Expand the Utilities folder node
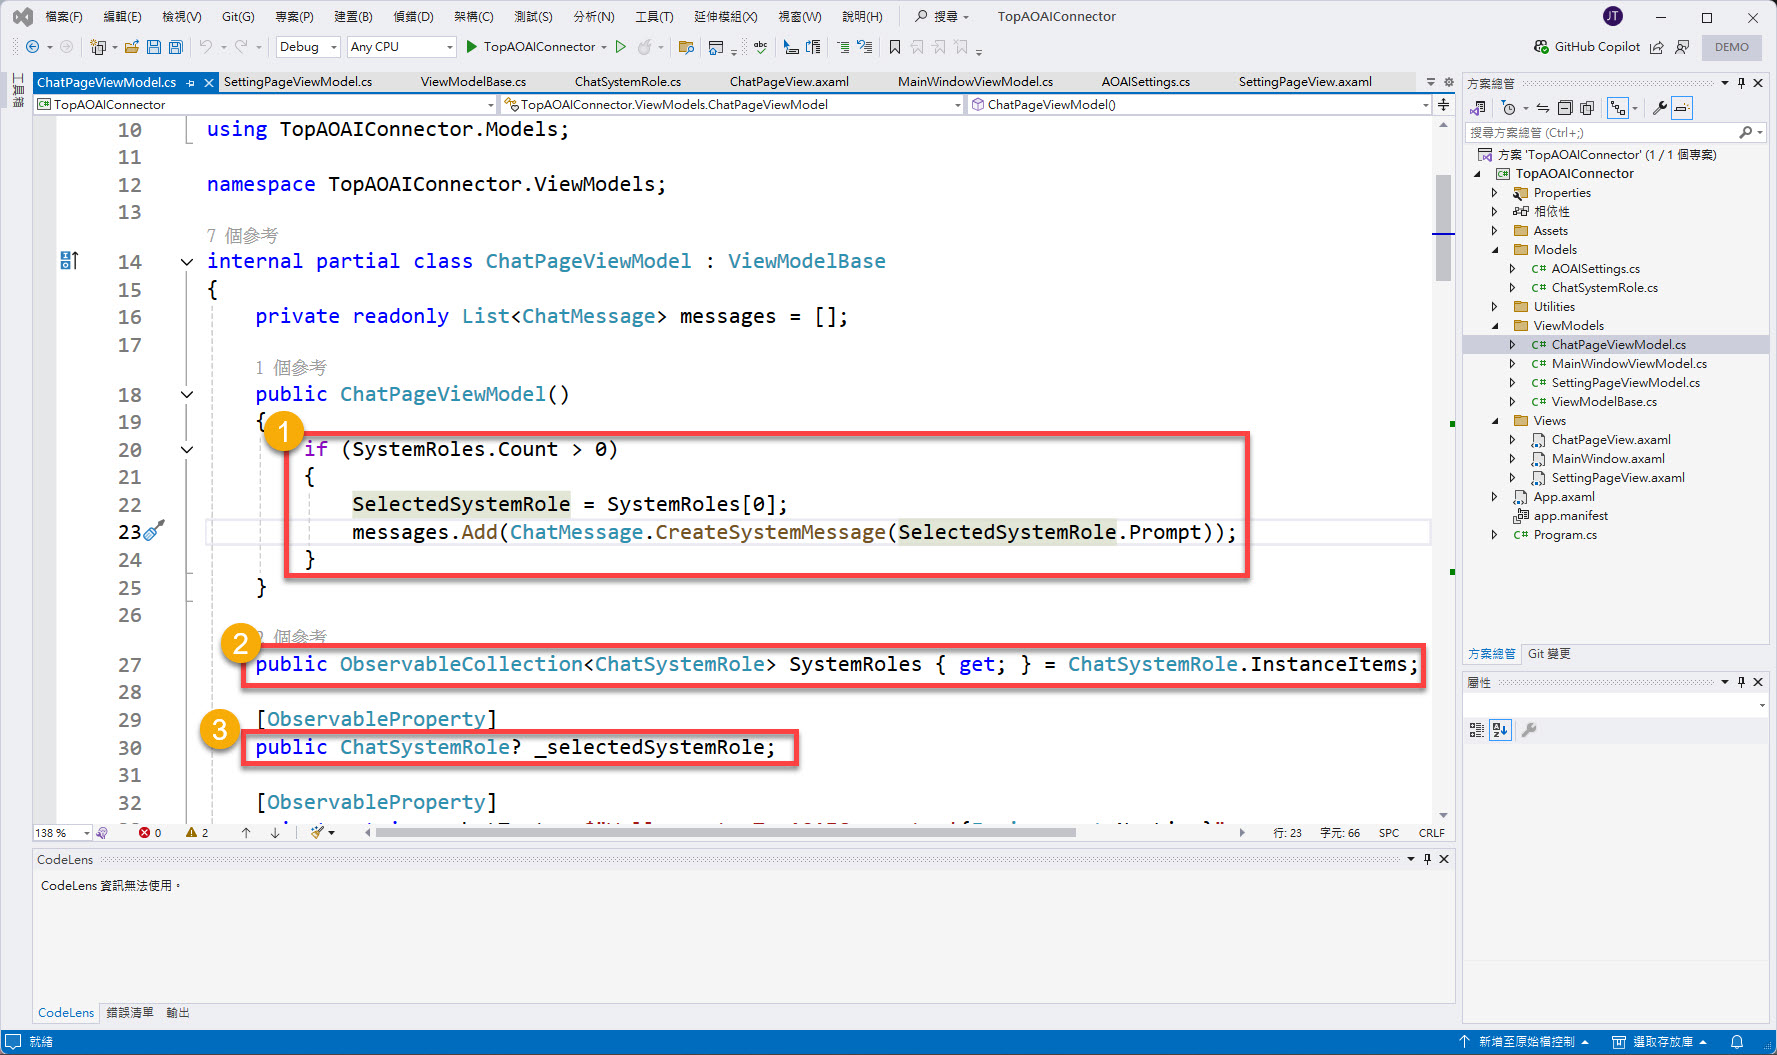The image size is (1777, 1055). [x=1495, y=307]
